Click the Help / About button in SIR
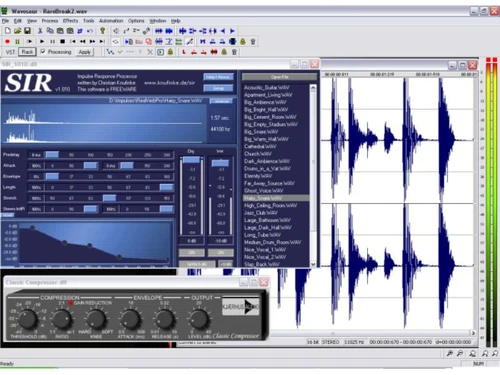 point(218,77)
